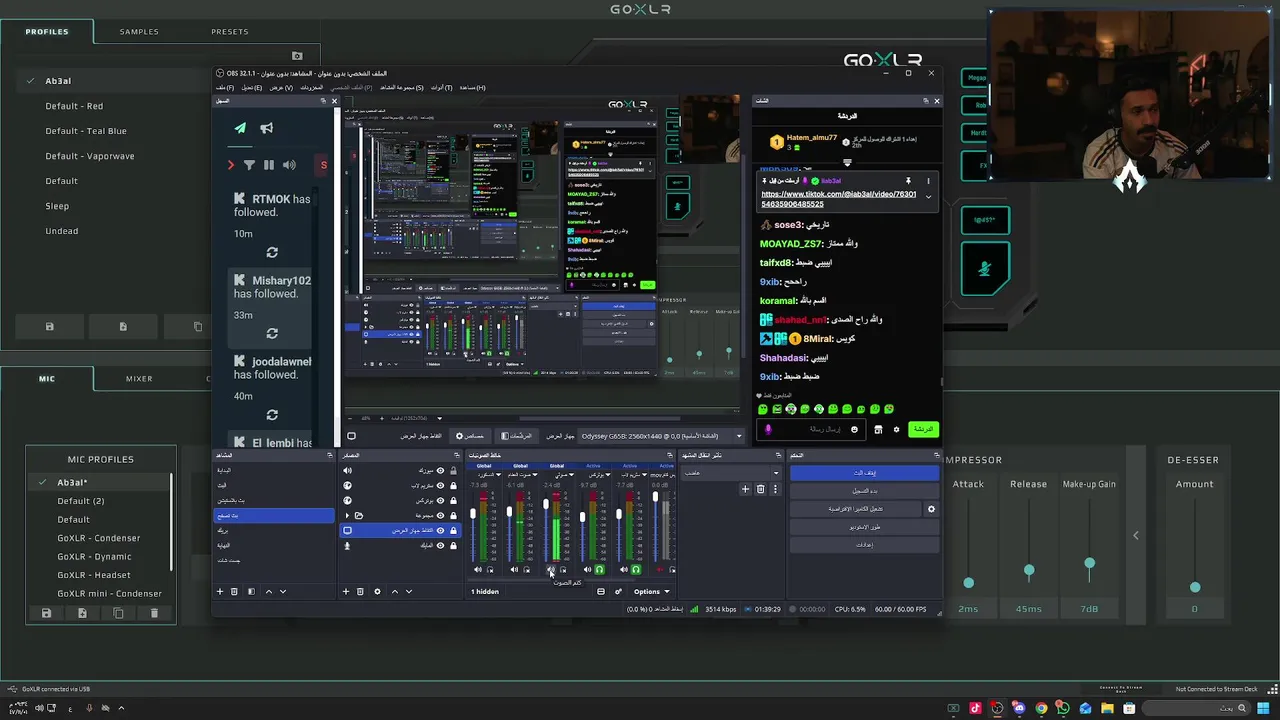
Task: Hide the التقاط جهاز العرض source
Action: pos(440,530)
